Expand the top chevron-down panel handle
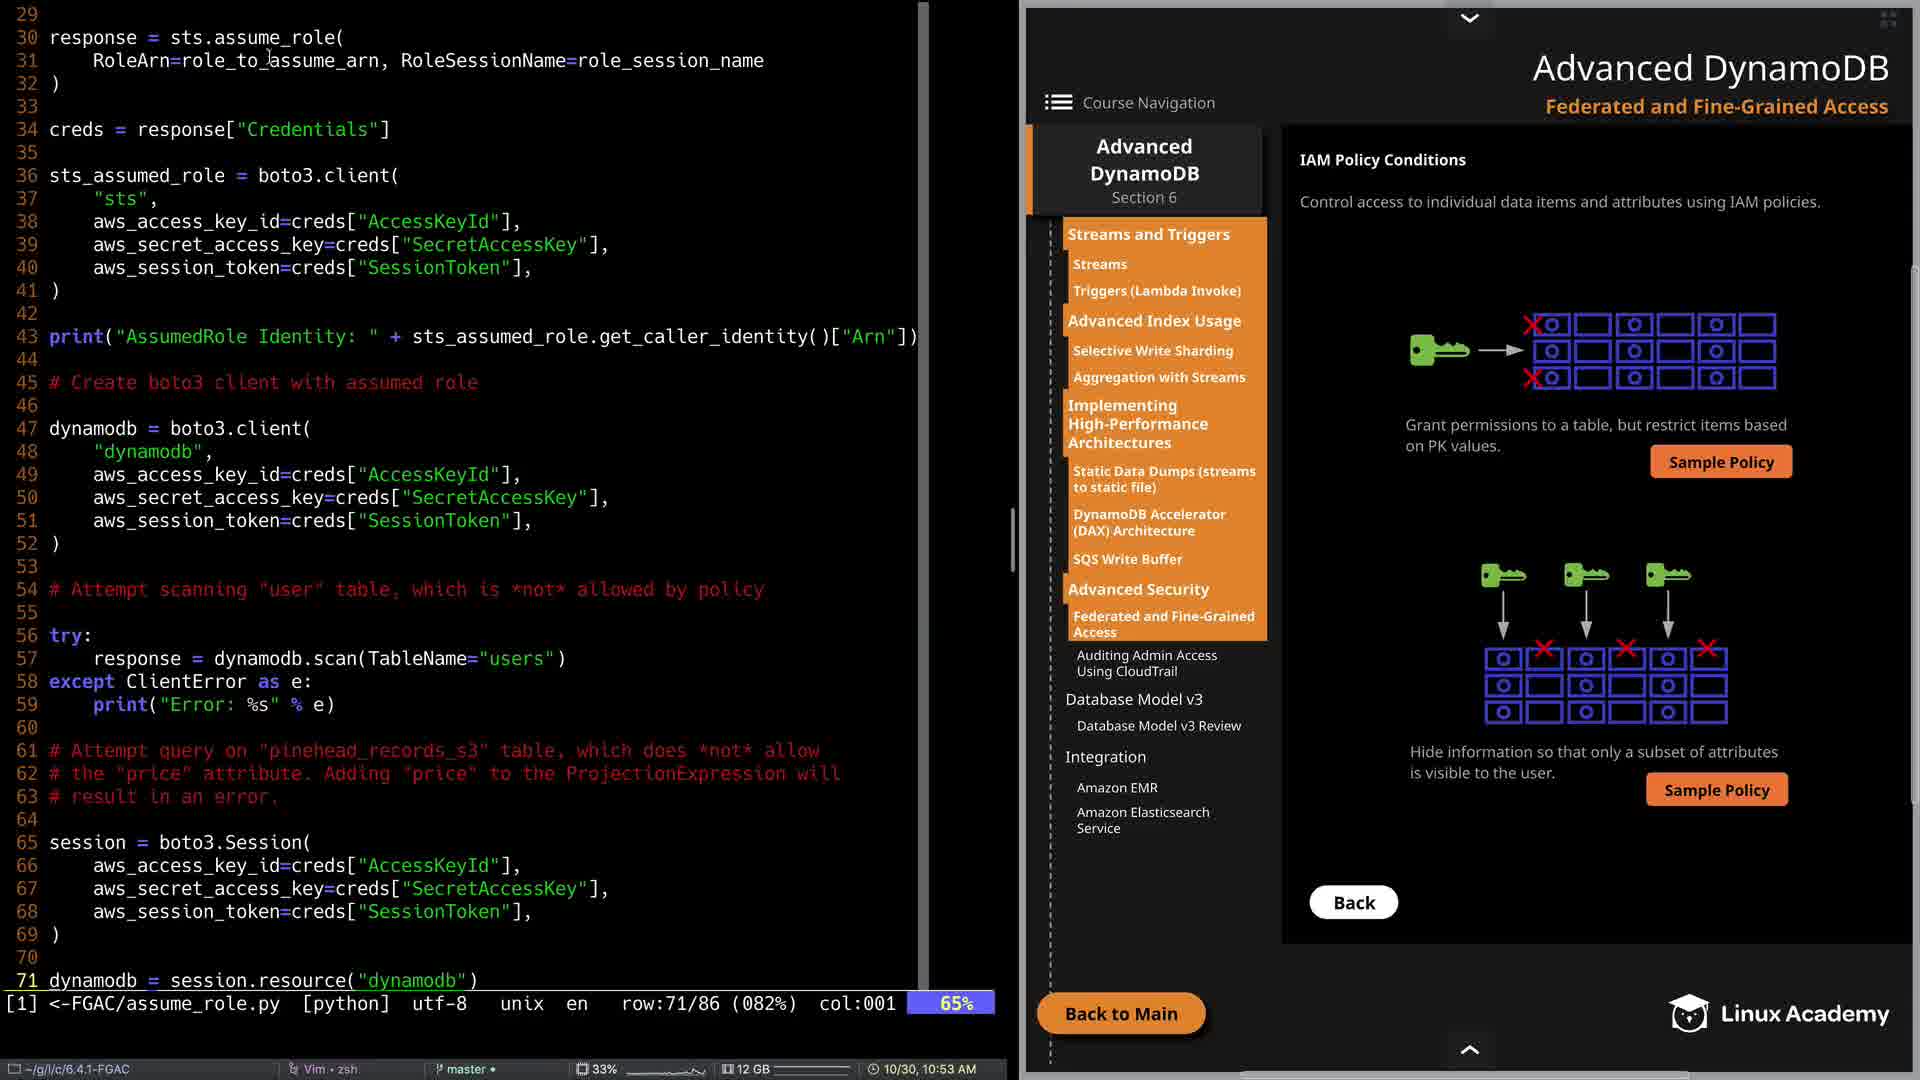1920x1080 pixels. pyautogui.click(x=1469, y=18)
